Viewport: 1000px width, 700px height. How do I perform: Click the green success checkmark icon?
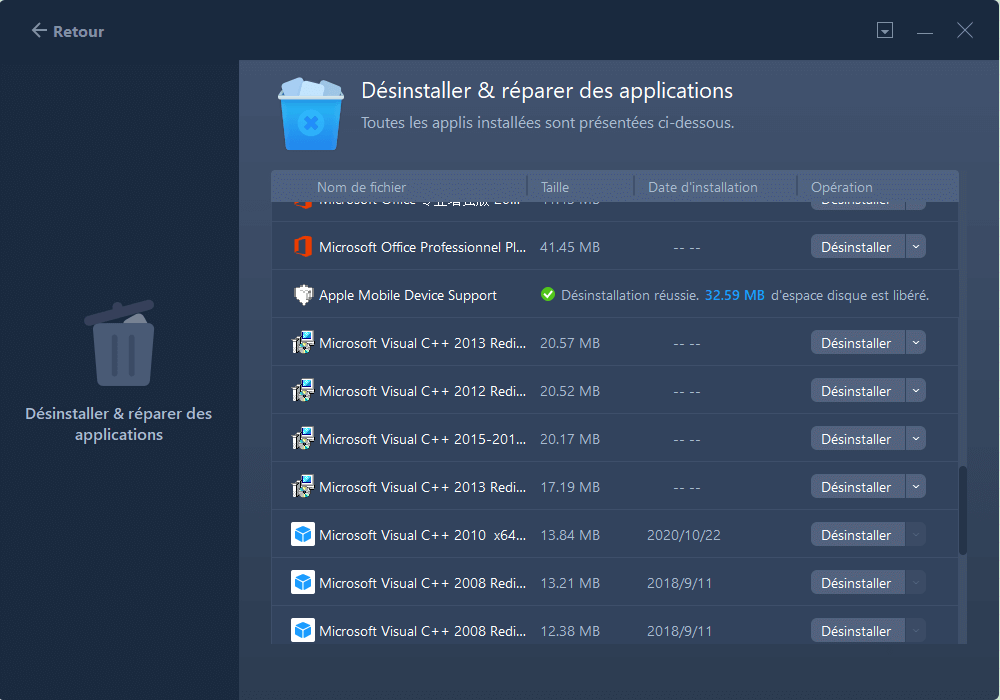coord(547,295)
